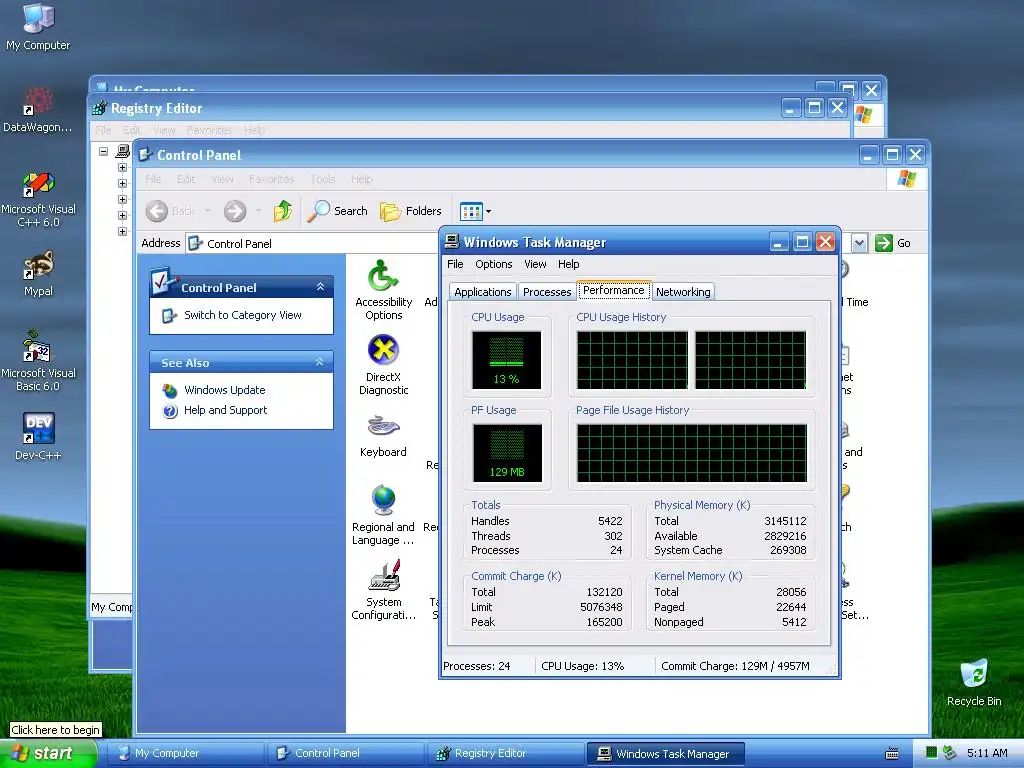Switch to My Computer taskbar button
The image size is (1024, 768).
point(186,753)
